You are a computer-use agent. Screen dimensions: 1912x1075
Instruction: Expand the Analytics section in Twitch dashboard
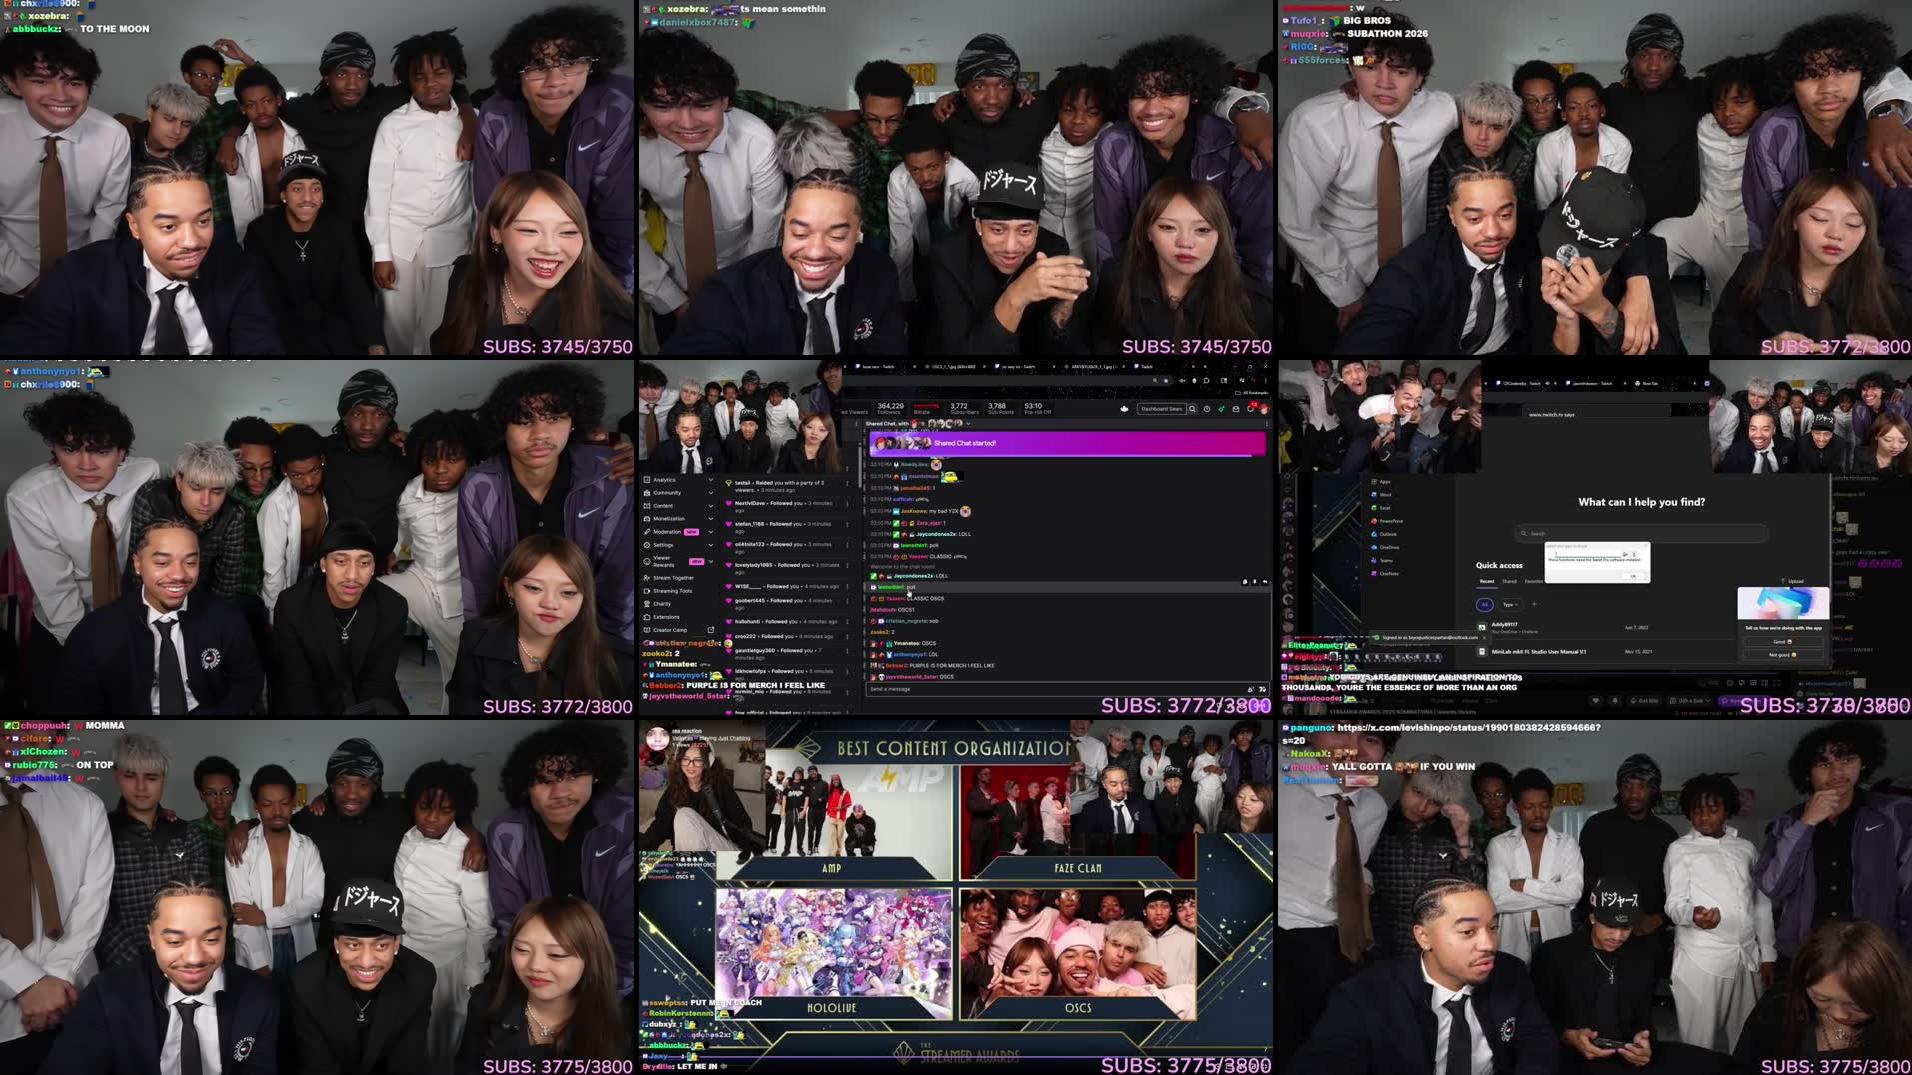coord(710,480)
